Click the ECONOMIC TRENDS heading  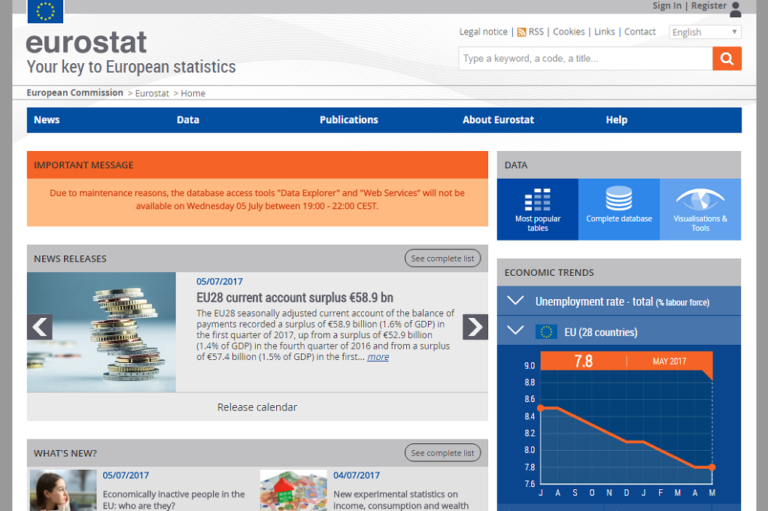tap(549, 272)
